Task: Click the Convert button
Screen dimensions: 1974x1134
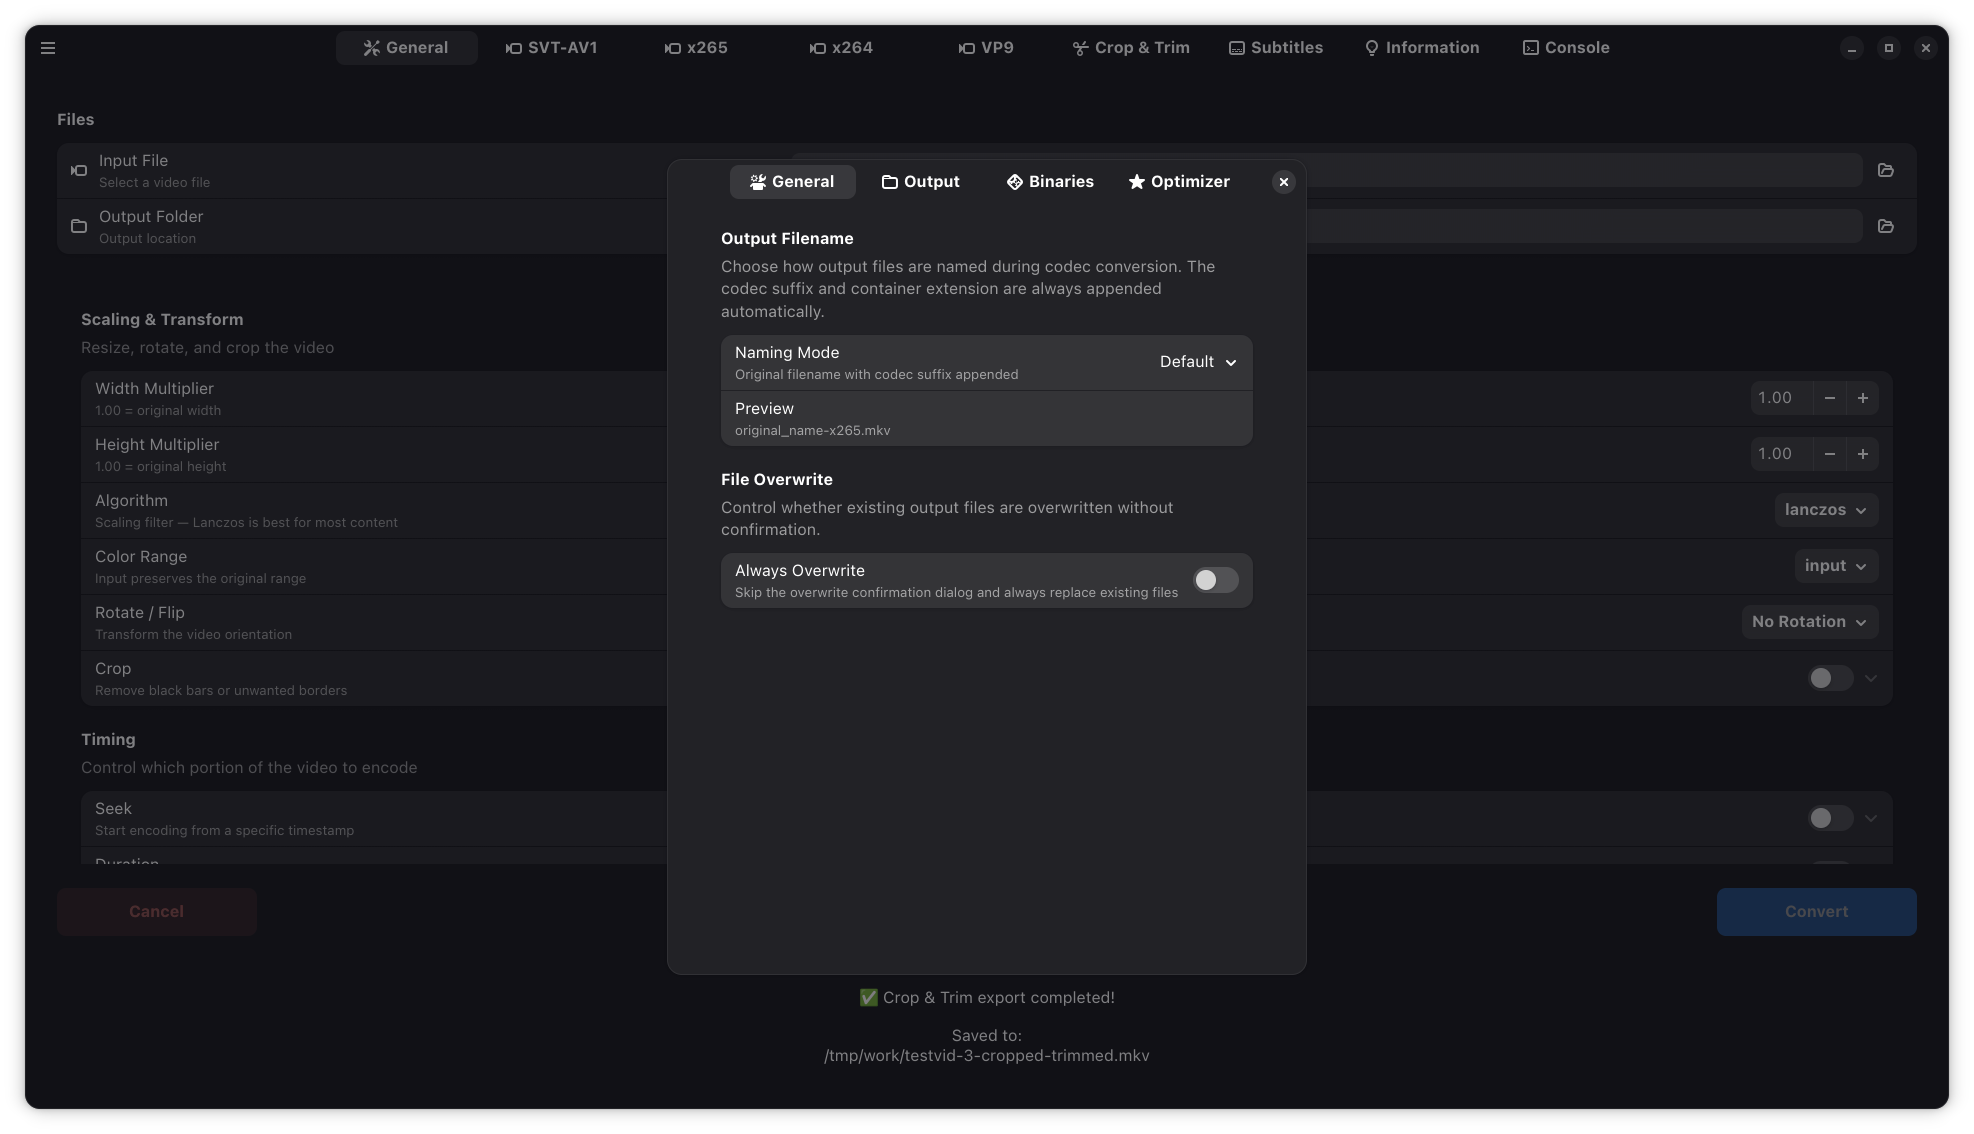Action: 1815,912
